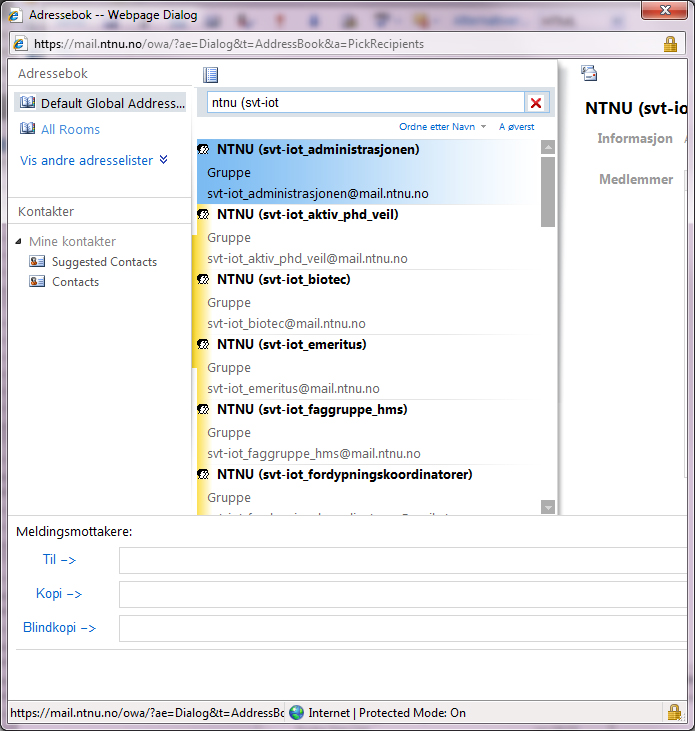This screenshot has height=731, width=695.
Task: Click svt-iot_emeritus@mail.ntnu.no address text
Action: pos(293,388)
